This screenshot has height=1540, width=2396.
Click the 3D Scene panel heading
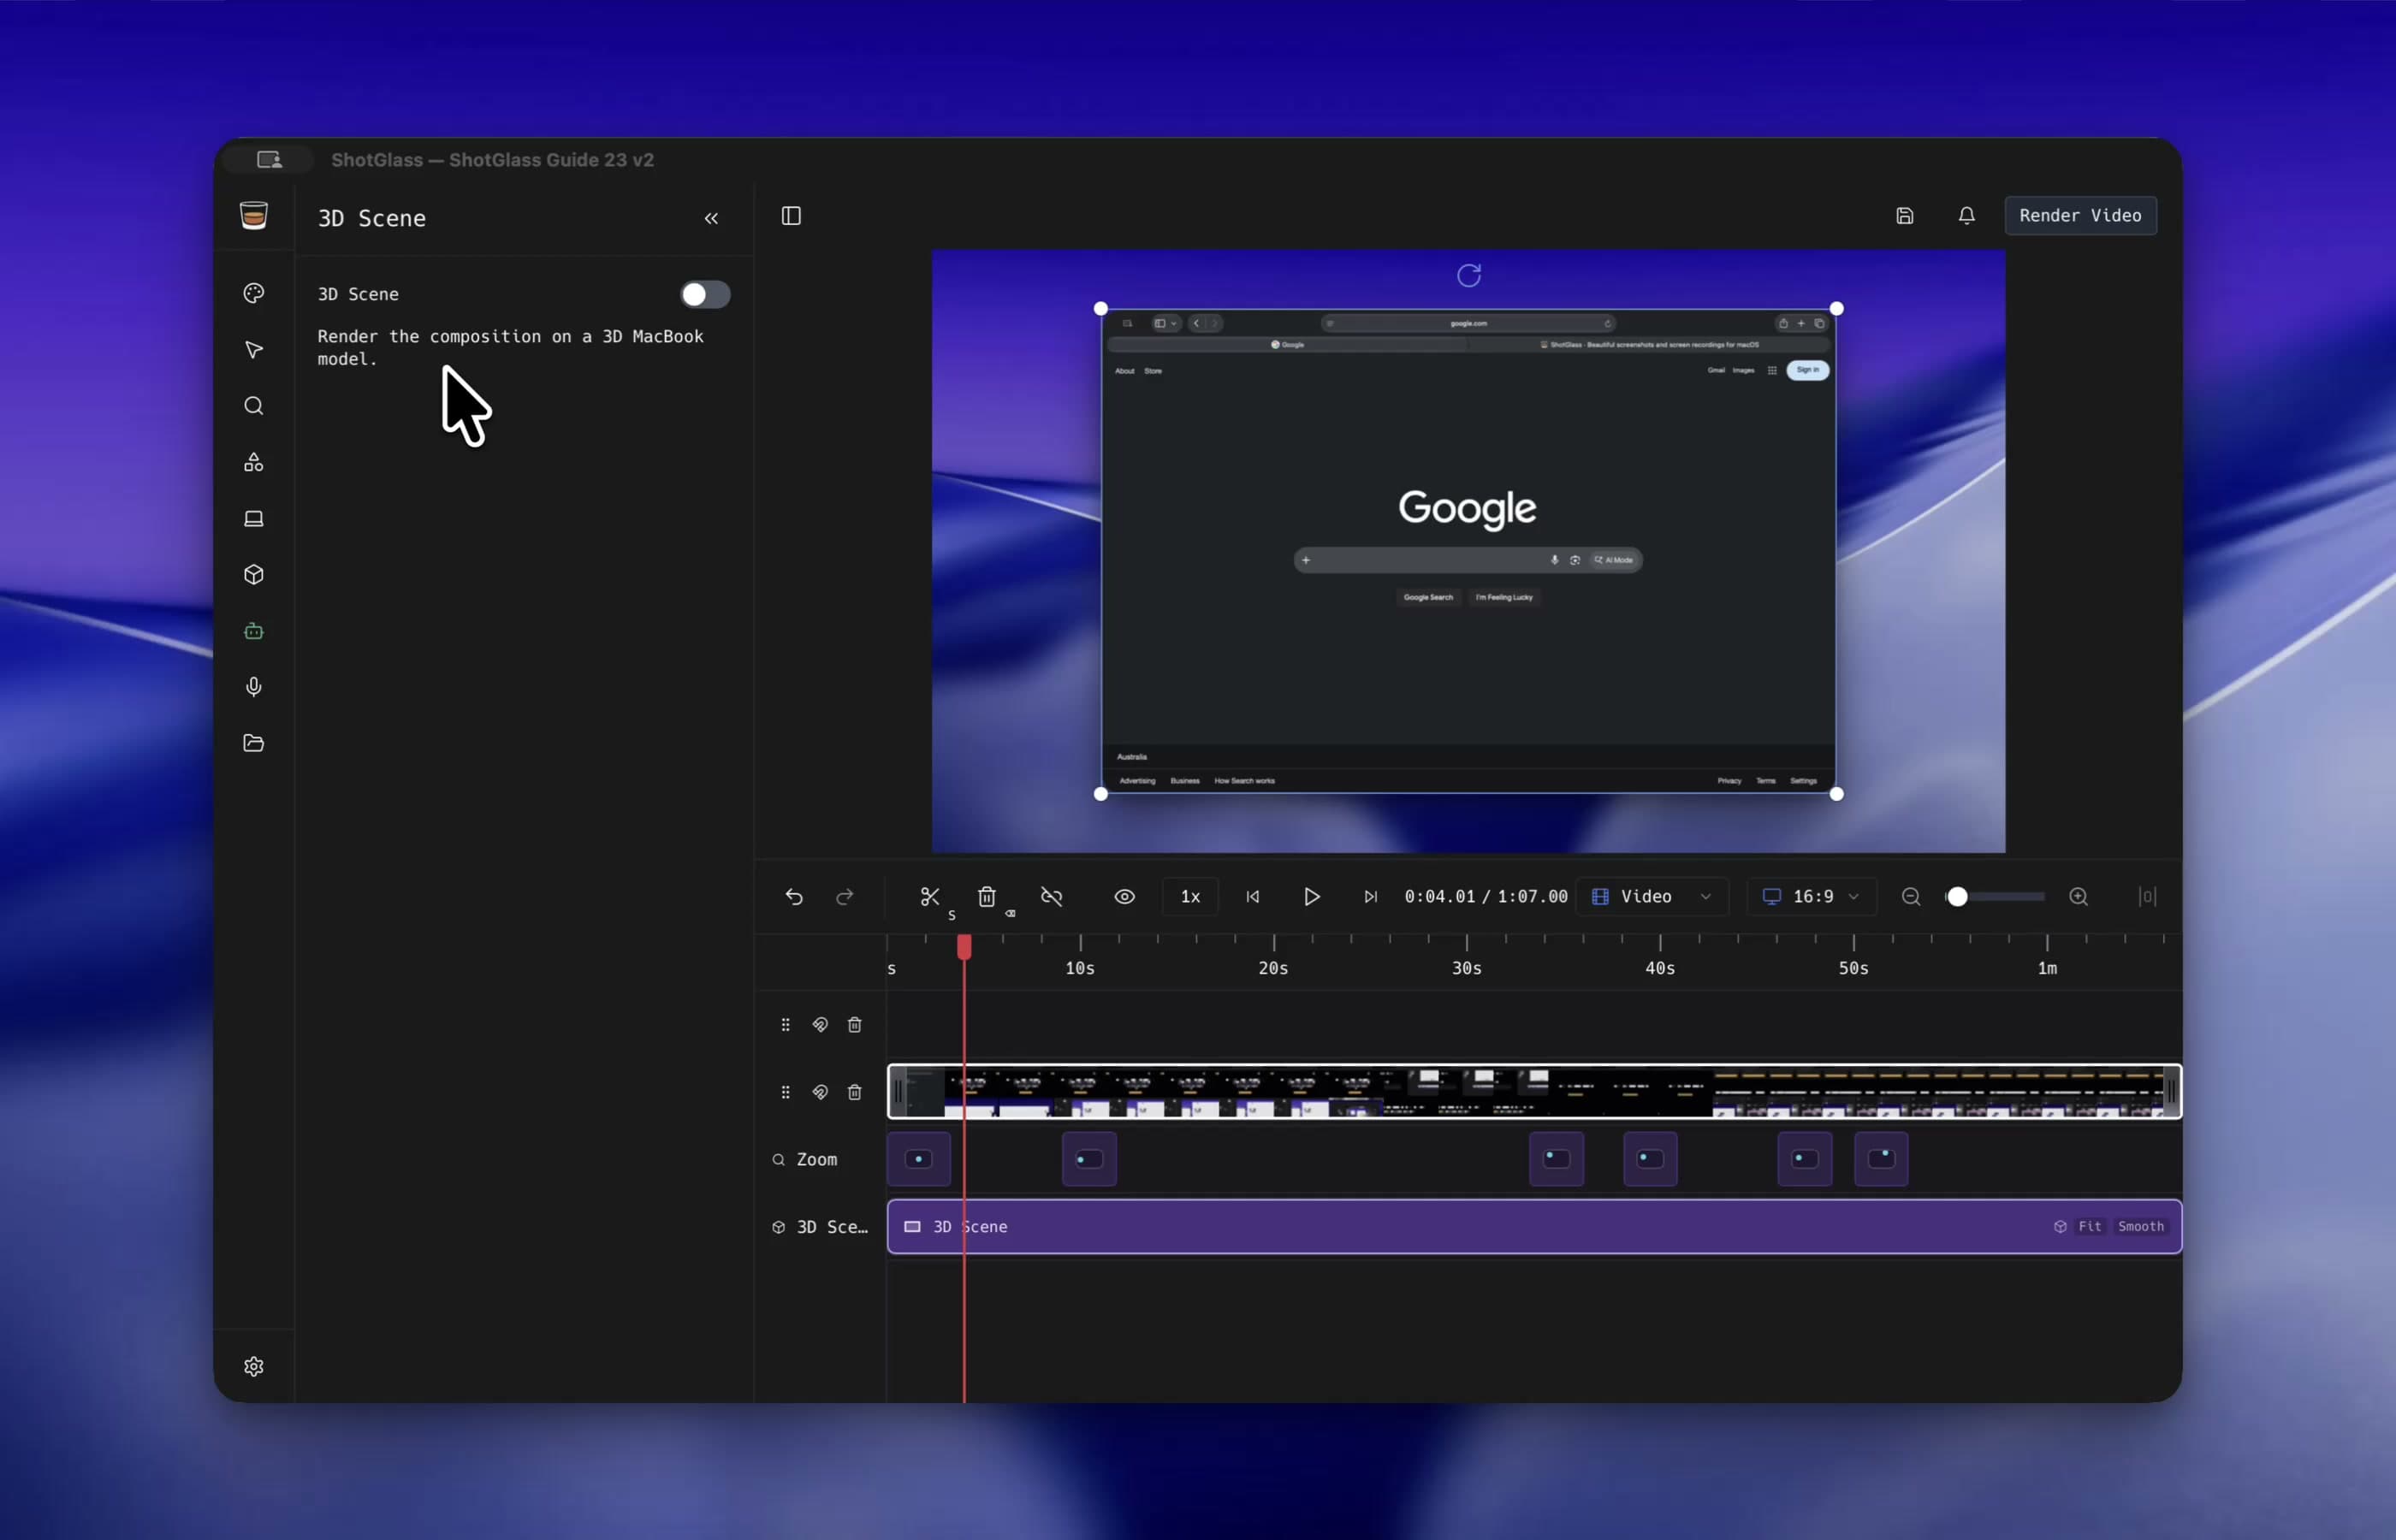372,218
